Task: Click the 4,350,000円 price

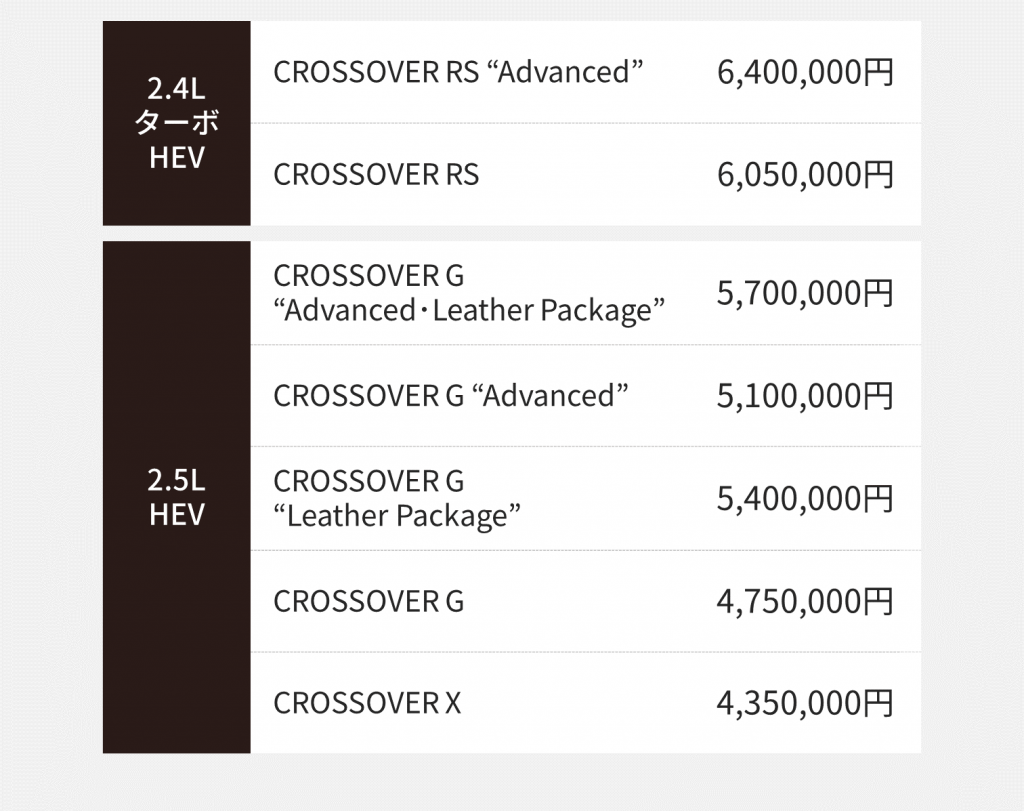Action: point(805,703)
